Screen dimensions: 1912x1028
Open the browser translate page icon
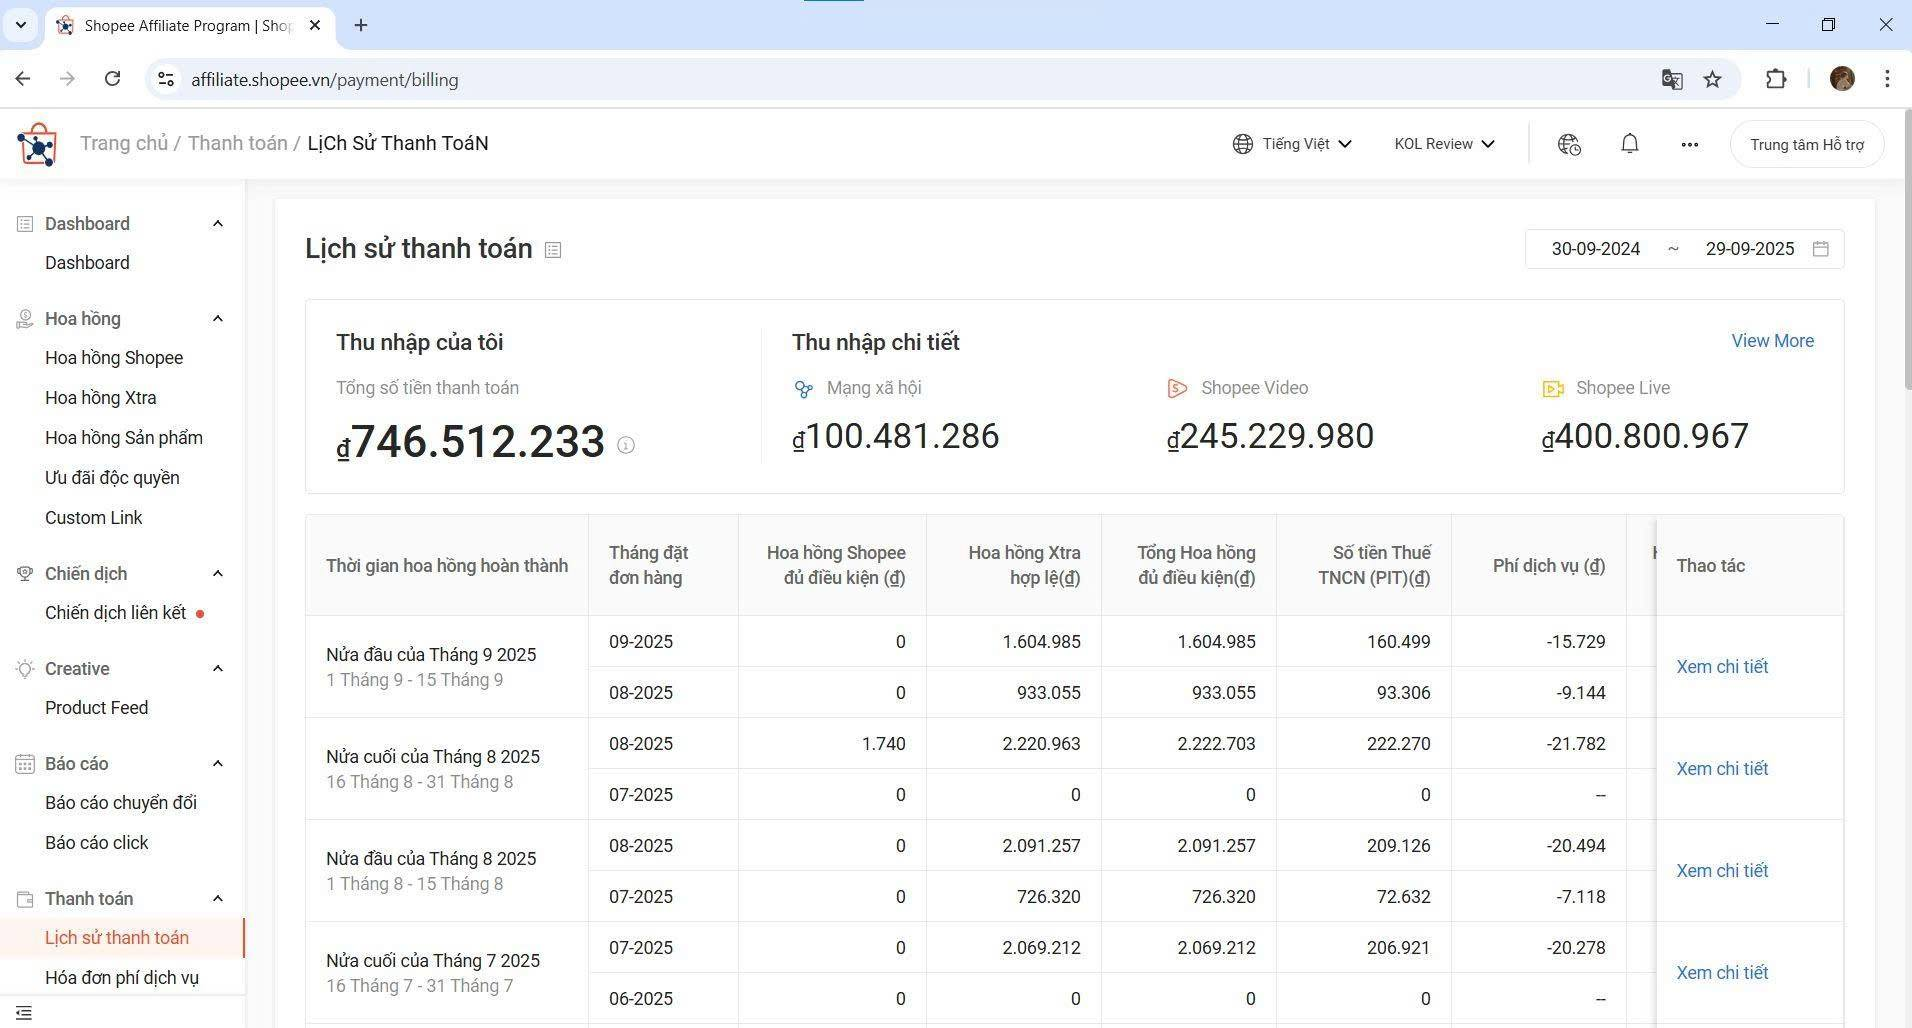[1671, 79]
